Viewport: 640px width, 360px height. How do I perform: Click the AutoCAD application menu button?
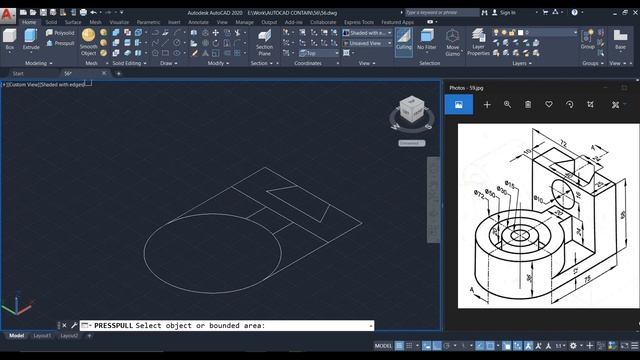pyautogui.click(x=7, y=16)
